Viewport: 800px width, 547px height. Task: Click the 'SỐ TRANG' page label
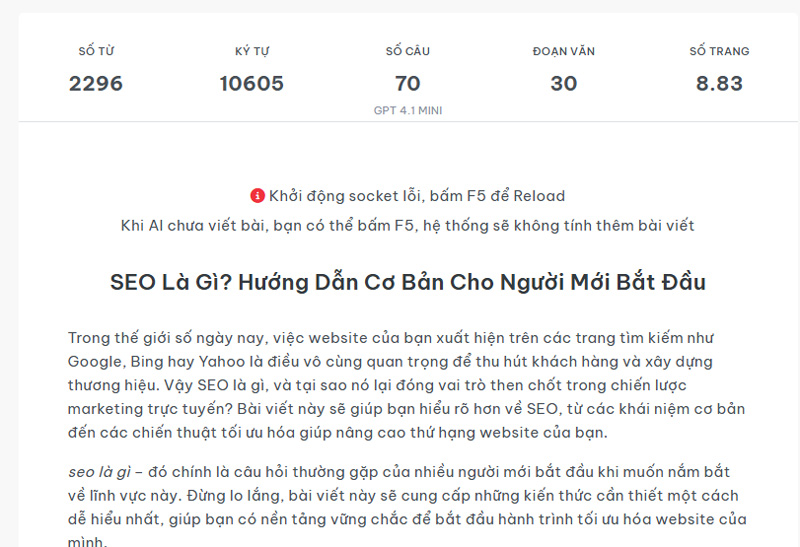pos(719,51)
